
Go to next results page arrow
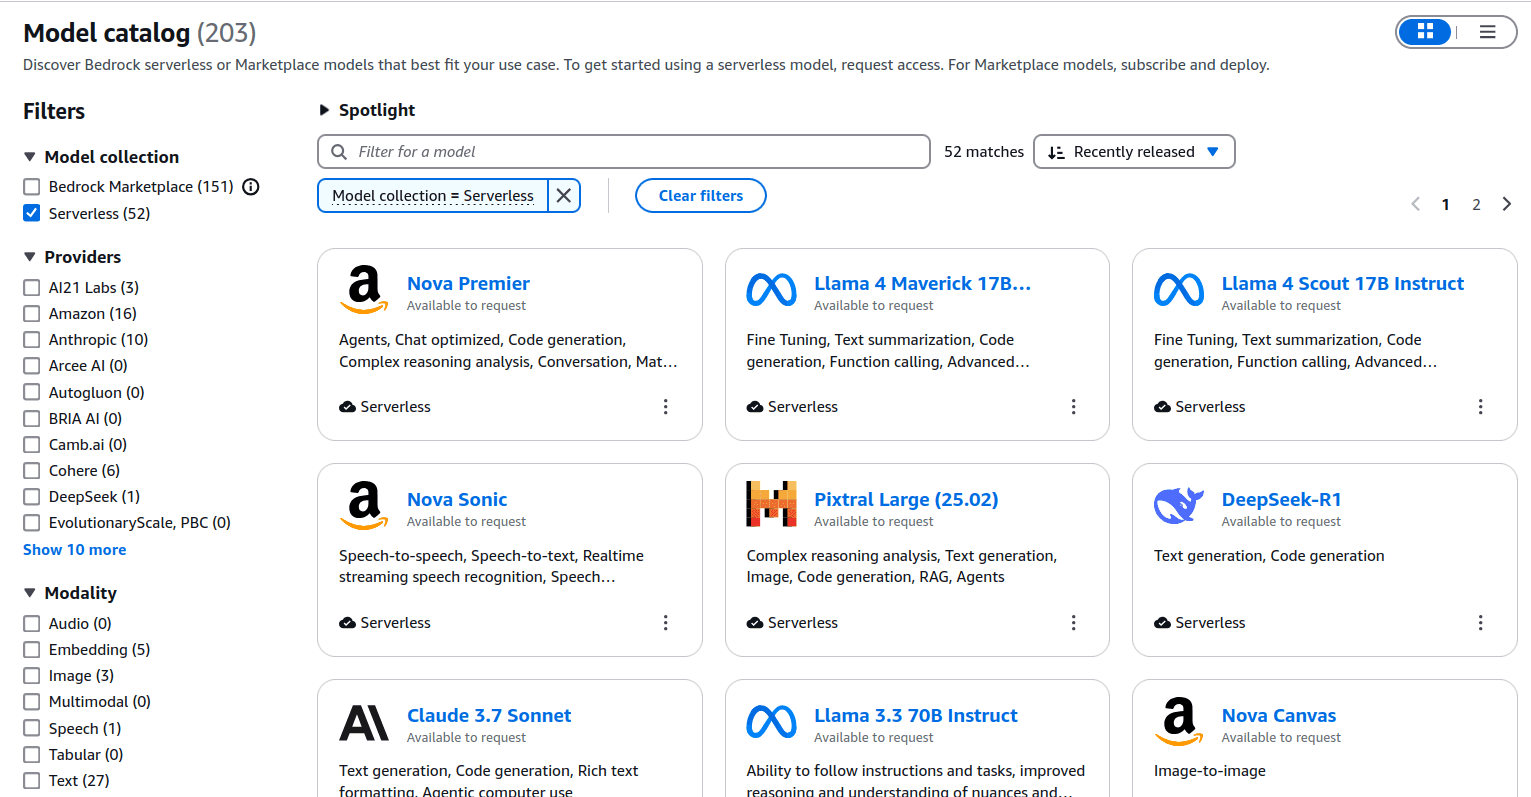[x=1507, y=204]
